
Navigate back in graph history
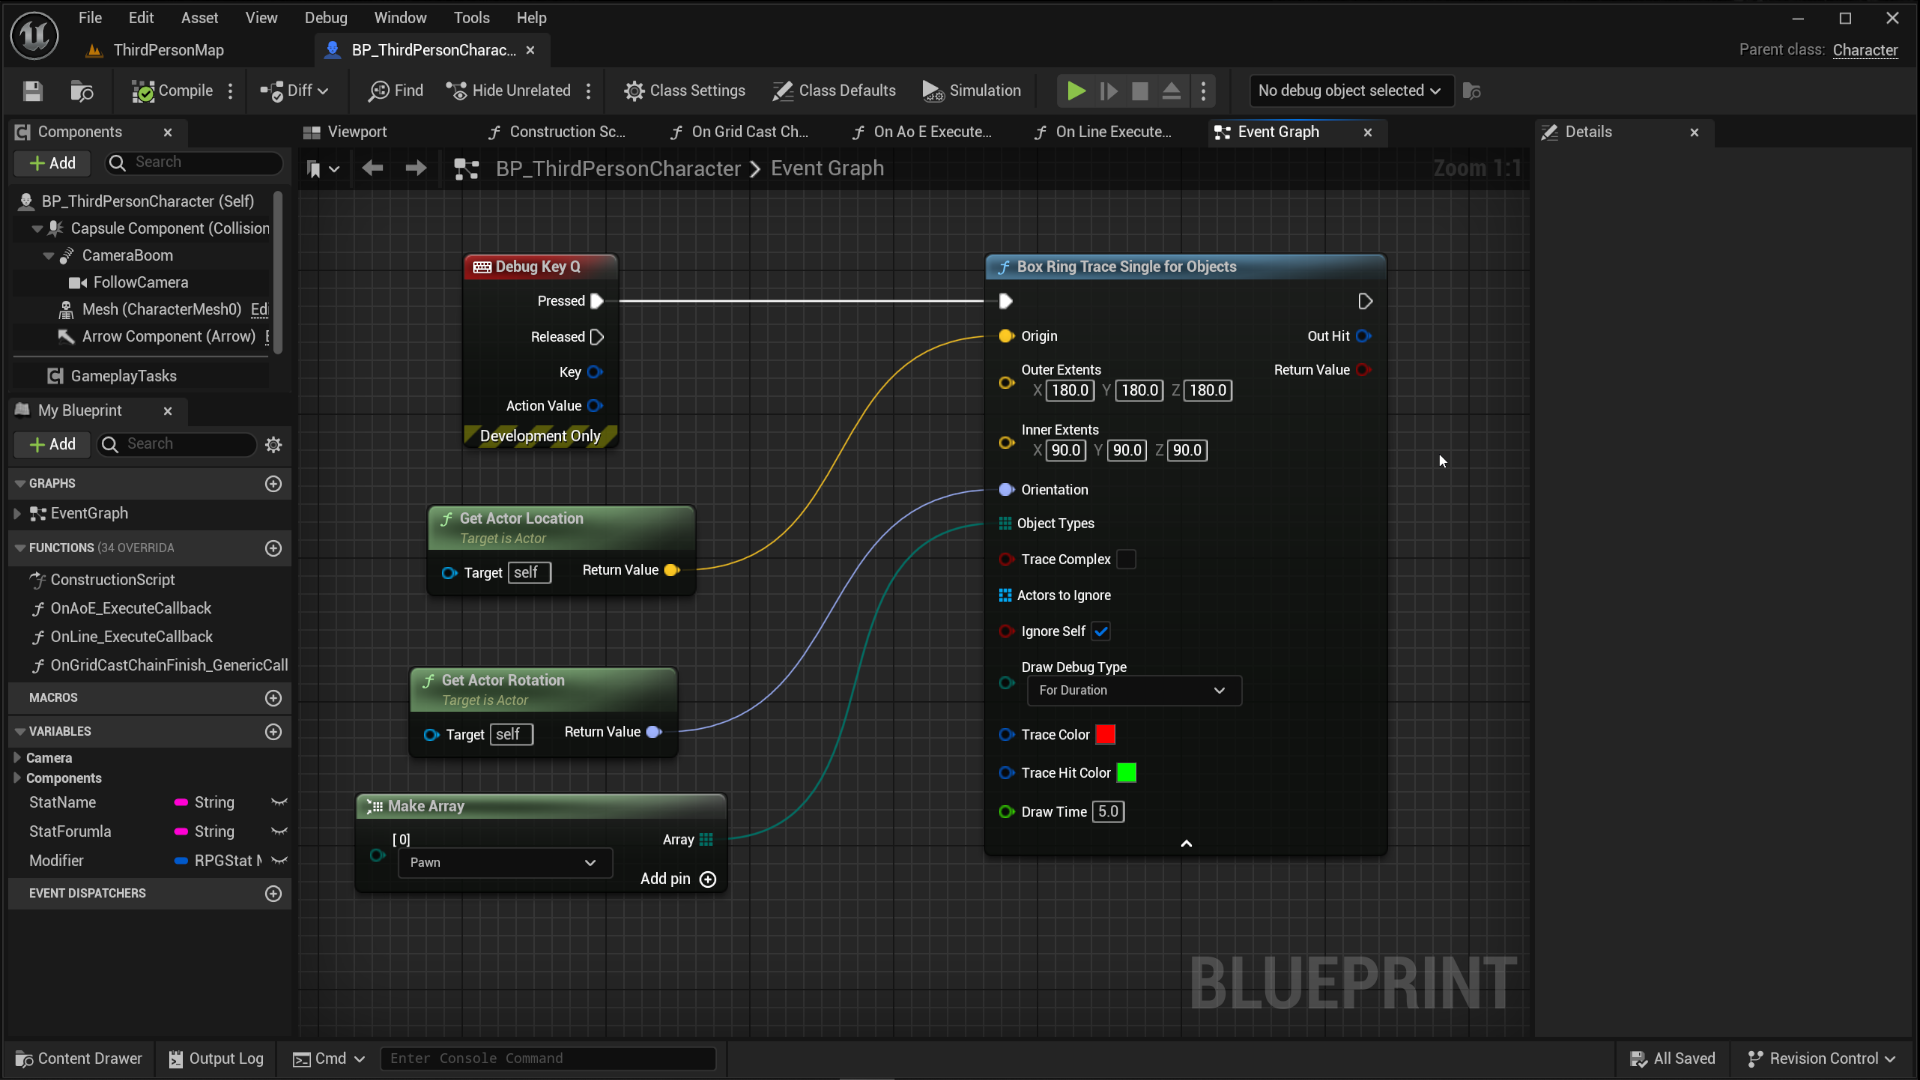pyautogui.click(x=373, y=169)
